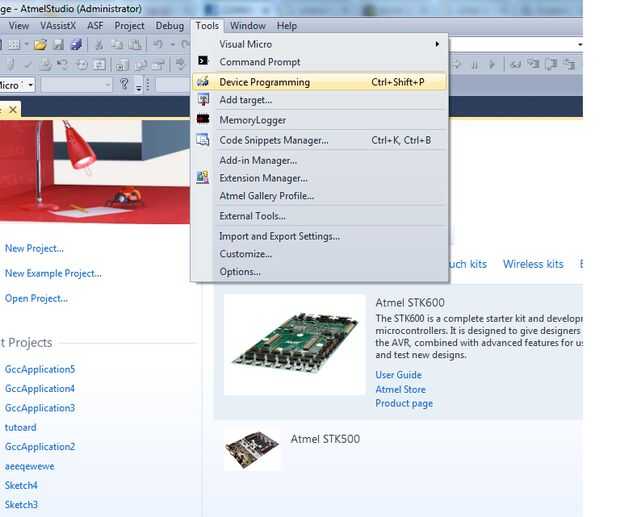The height and width of the screenshot is (517, 620).
Task: Open the Micro board dropdown
Action: pyautogui.click(x=30, y=85)
